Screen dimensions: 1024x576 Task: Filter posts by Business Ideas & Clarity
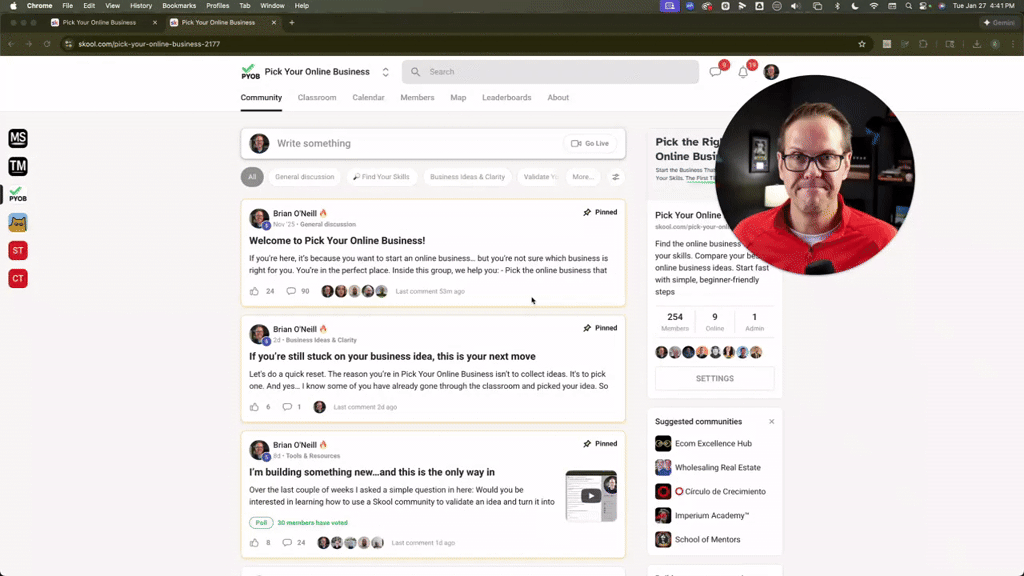(x=468, y=177)
